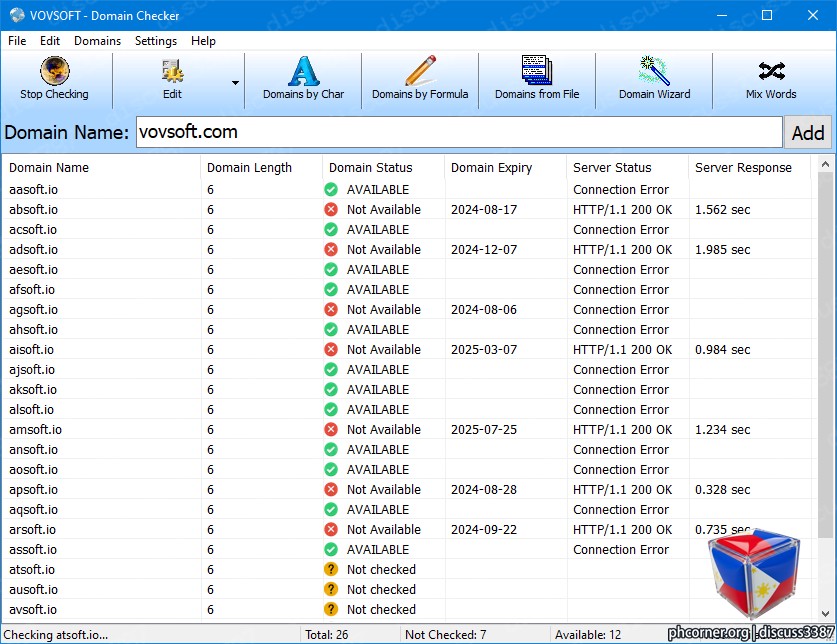837x644 pixels.
Task: Click Checking atsoft.io status text
Action: point(56,634)
